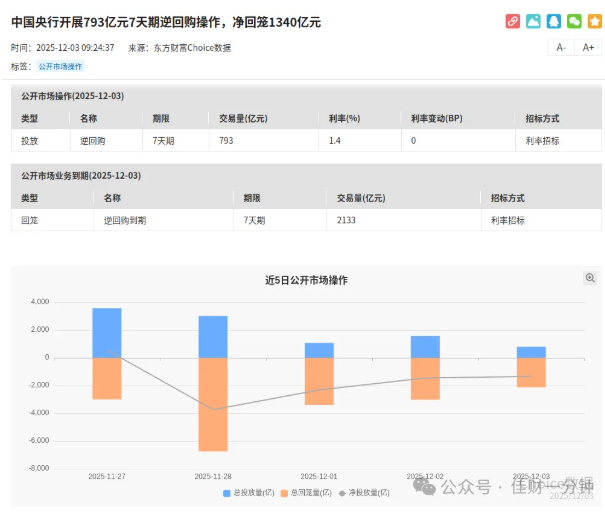Click the blue bar for 2025-12-02
Viewport: 605px width, 526px height.
(425, 347)
